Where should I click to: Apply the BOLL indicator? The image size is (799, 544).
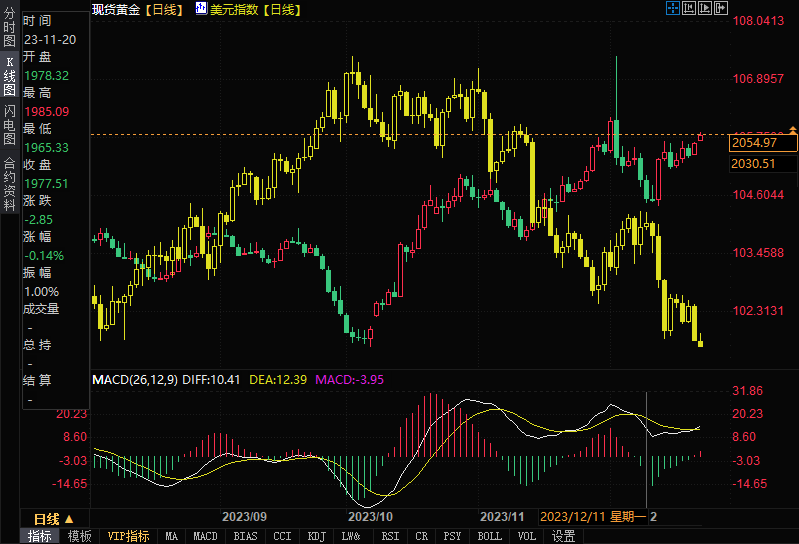489,536
